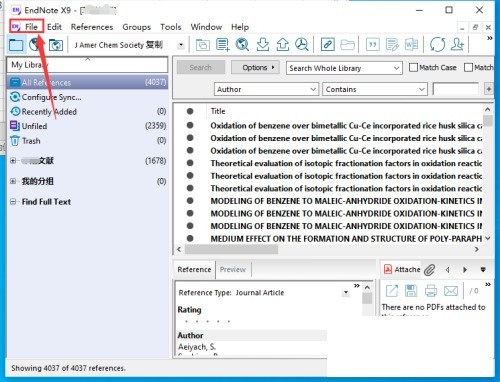Expand the 文献 group set with 1678 references
Viewport: 500px width, 382px height.
[13, 161]
